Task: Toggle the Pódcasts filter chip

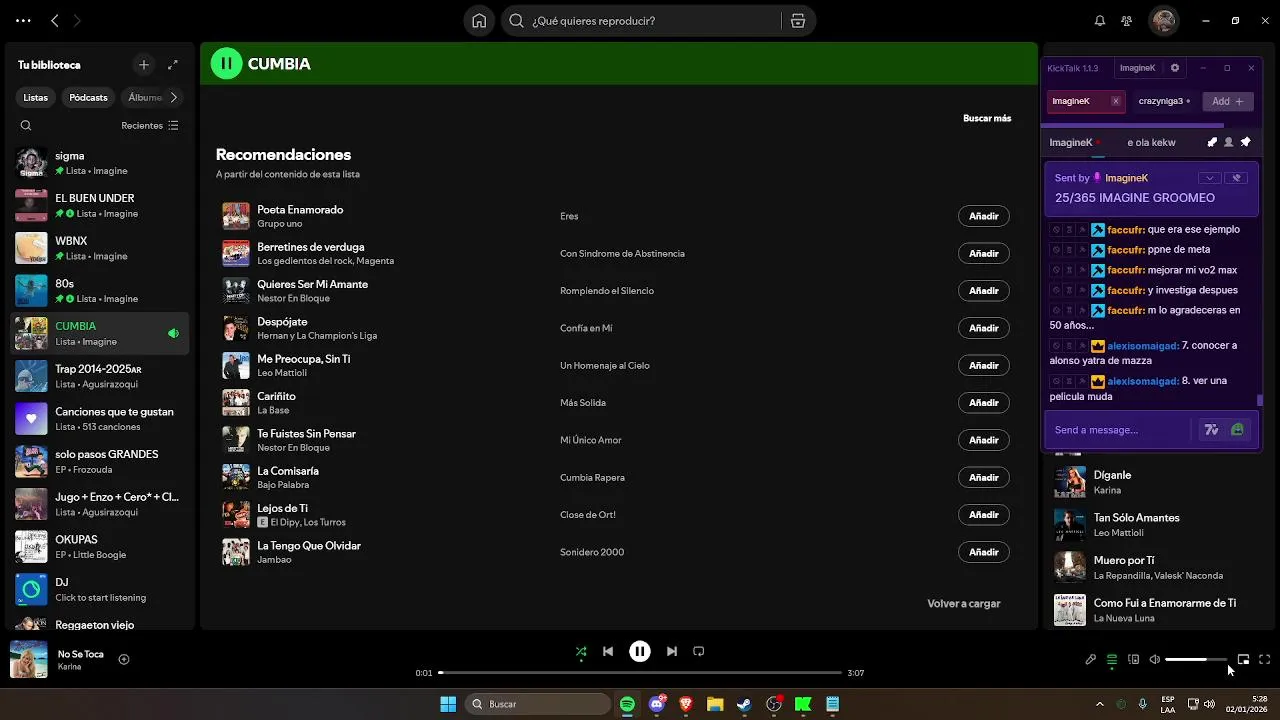Action: [x=88, y=98]
